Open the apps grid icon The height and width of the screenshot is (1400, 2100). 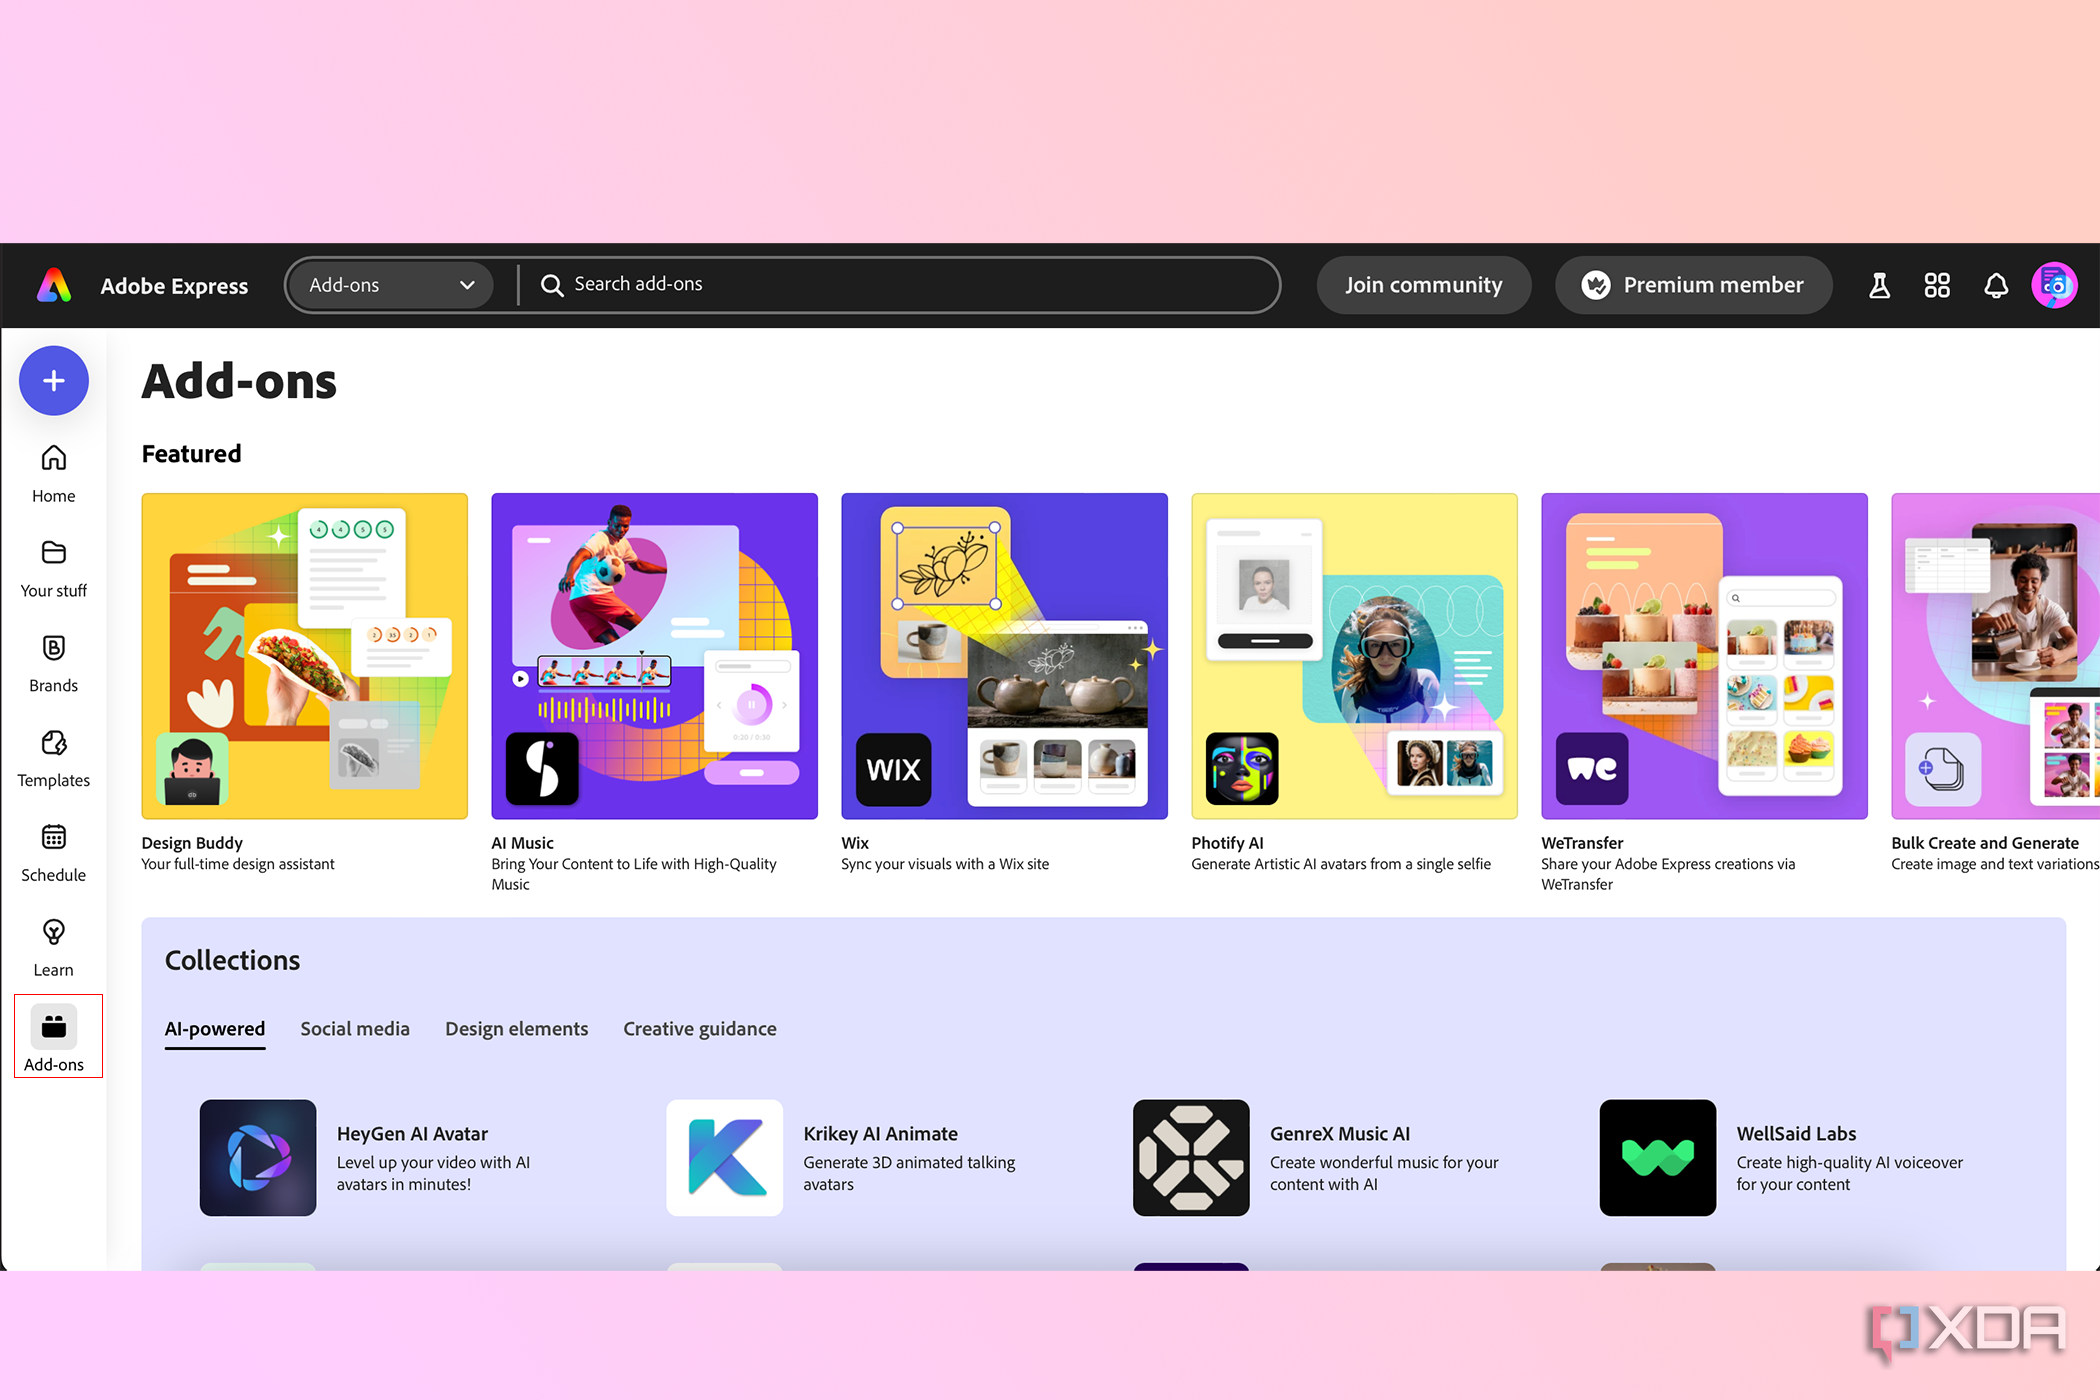click(1937, 286)
